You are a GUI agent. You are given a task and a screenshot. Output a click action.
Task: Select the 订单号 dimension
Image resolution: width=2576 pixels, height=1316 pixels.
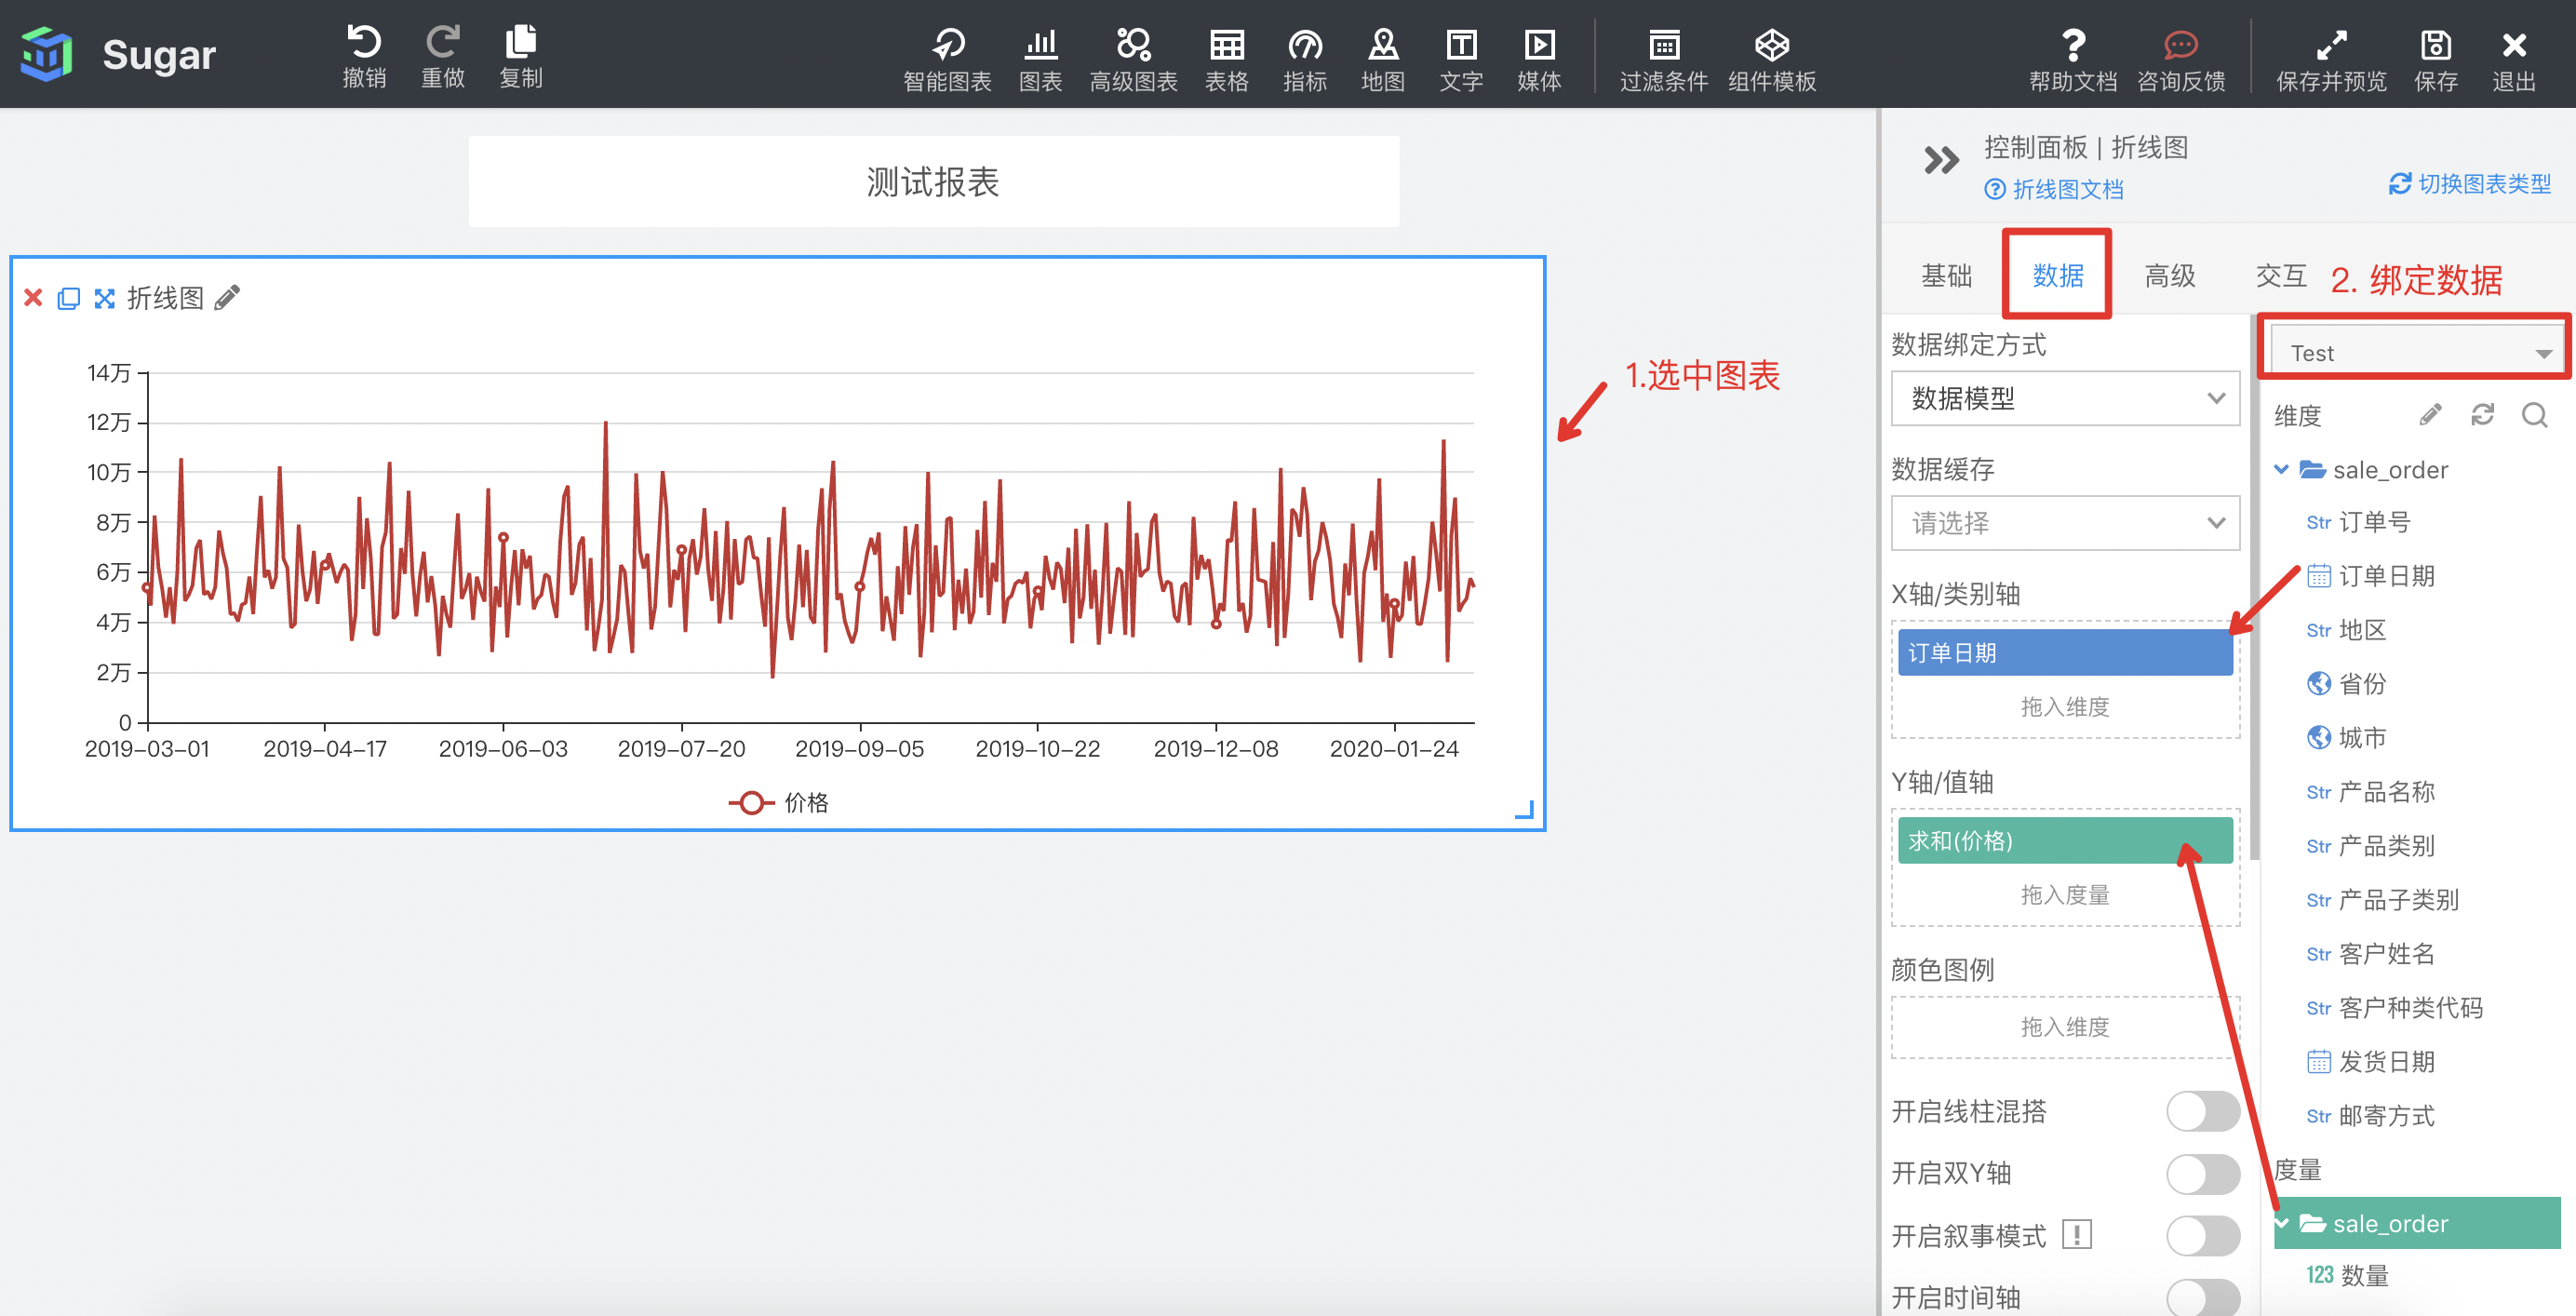2358,522
